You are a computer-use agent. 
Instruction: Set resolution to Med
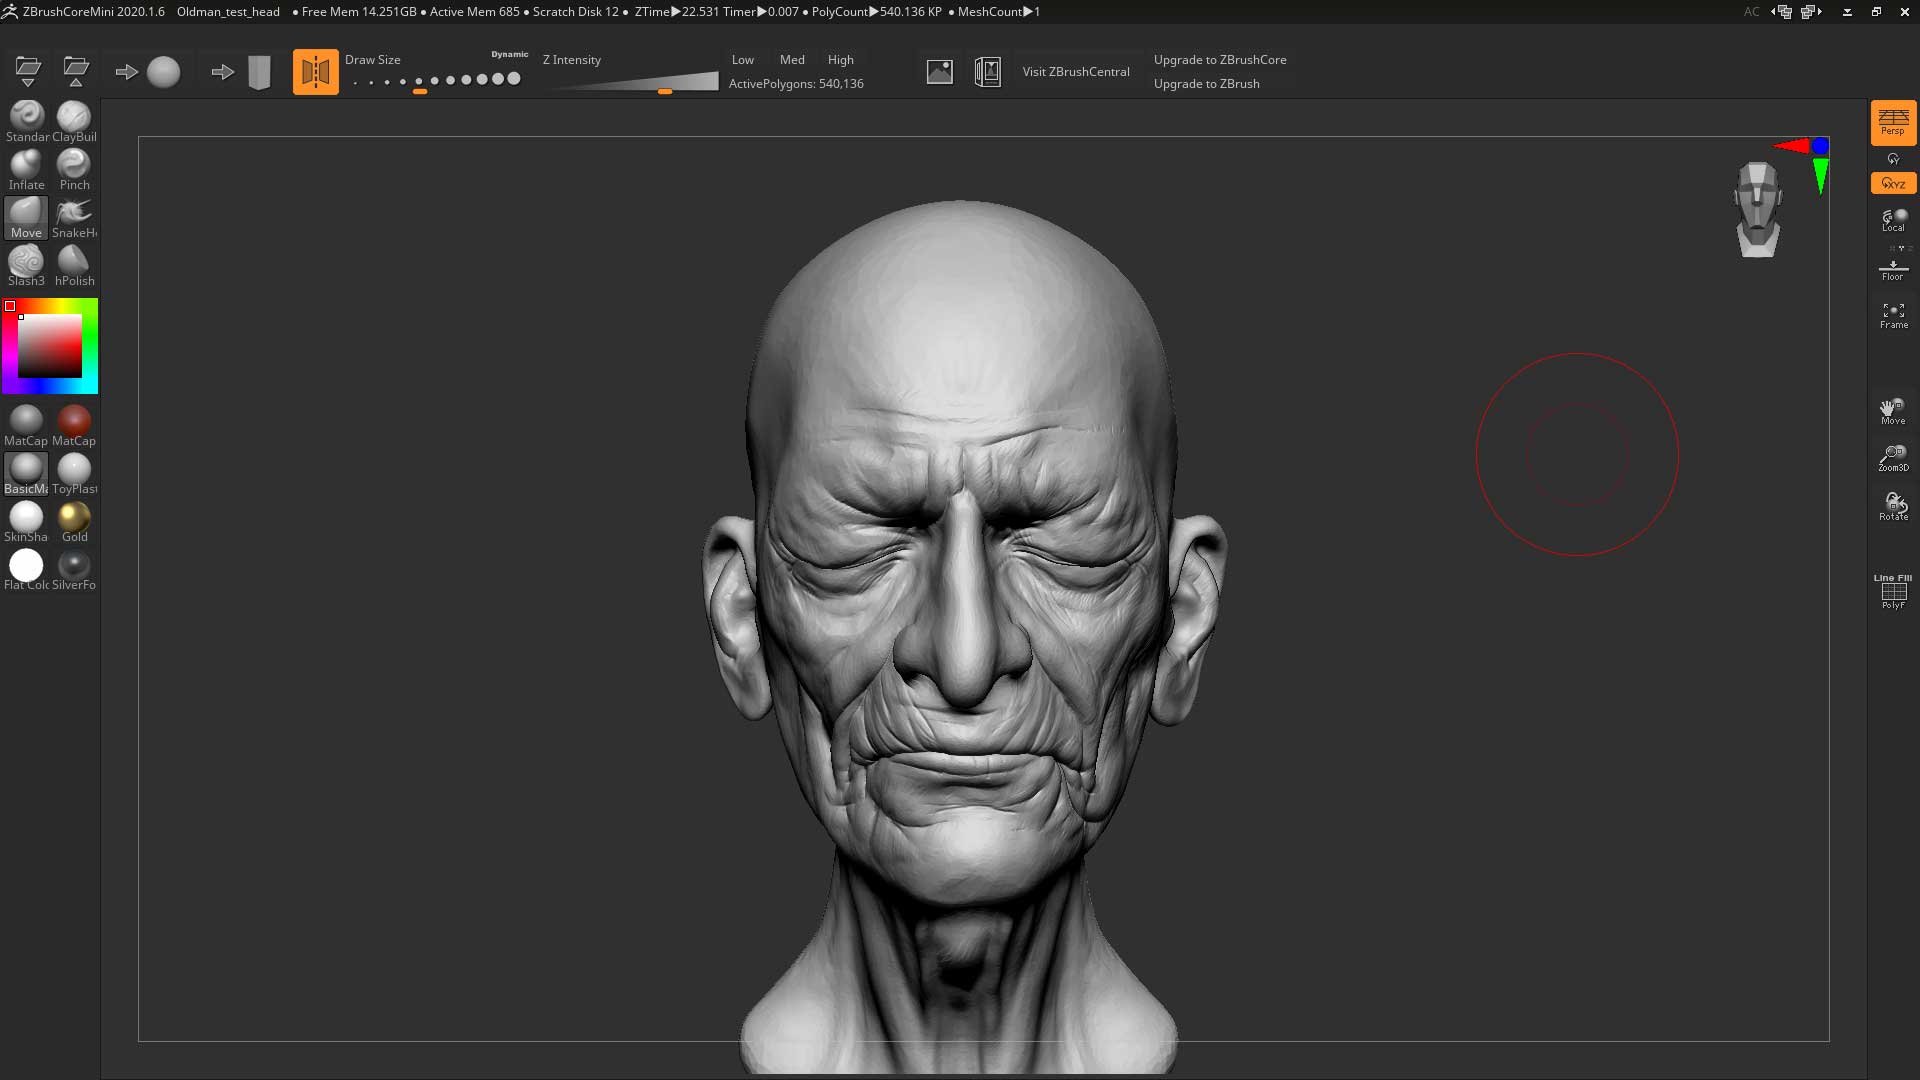click(x=792, y=60)
